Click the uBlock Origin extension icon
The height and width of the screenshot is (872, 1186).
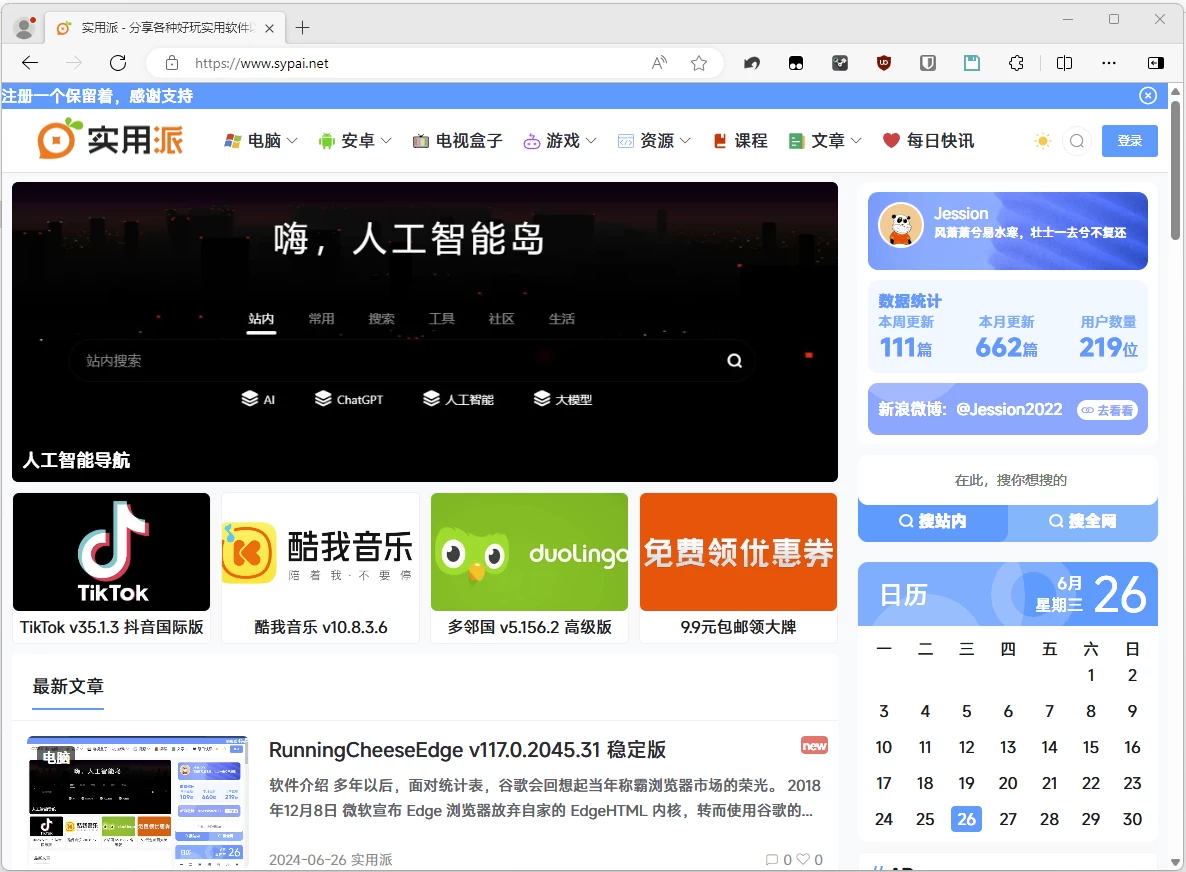tap(884, 63)
